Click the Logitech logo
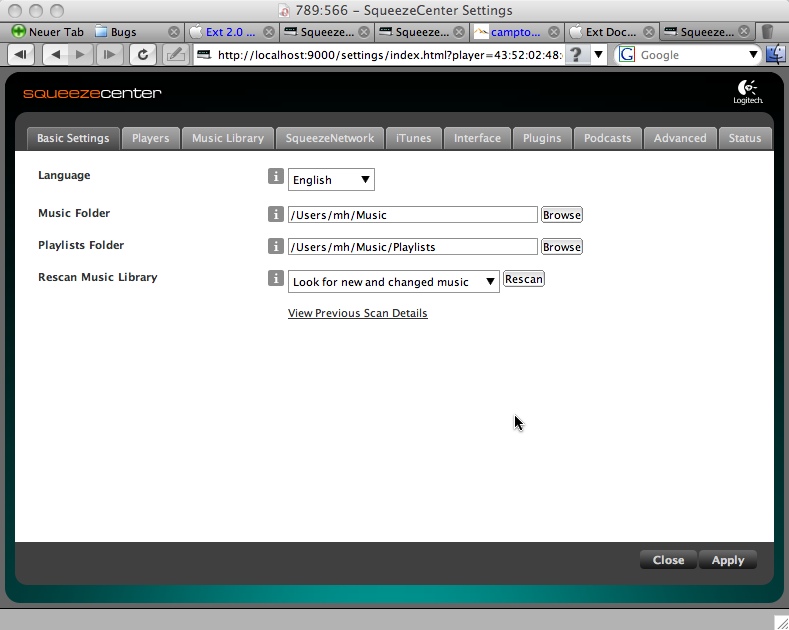Screen dimensions: 789x630 747,93
